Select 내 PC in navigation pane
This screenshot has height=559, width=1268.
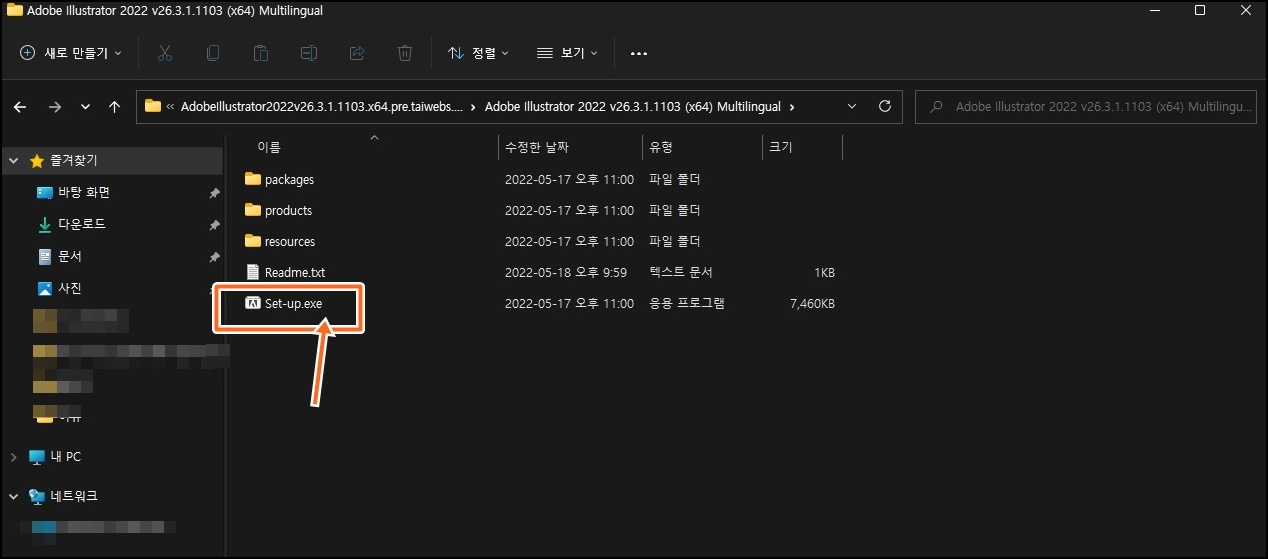pos(65,457)
